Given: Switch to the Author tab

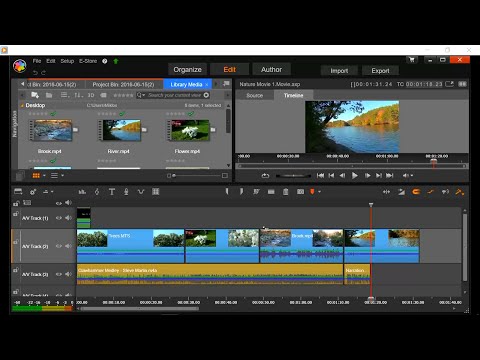Looking at the screenshot, I should point(271,70).
